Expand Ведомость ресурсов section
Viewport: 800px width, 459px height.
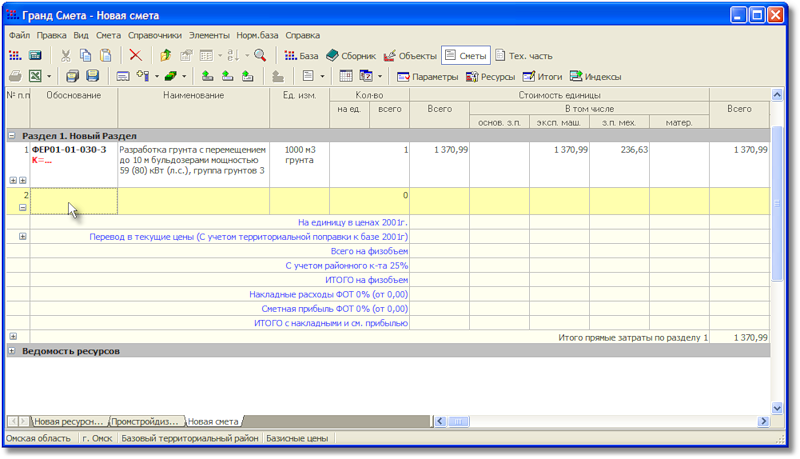pyautogui.click(x=12, y=351)
